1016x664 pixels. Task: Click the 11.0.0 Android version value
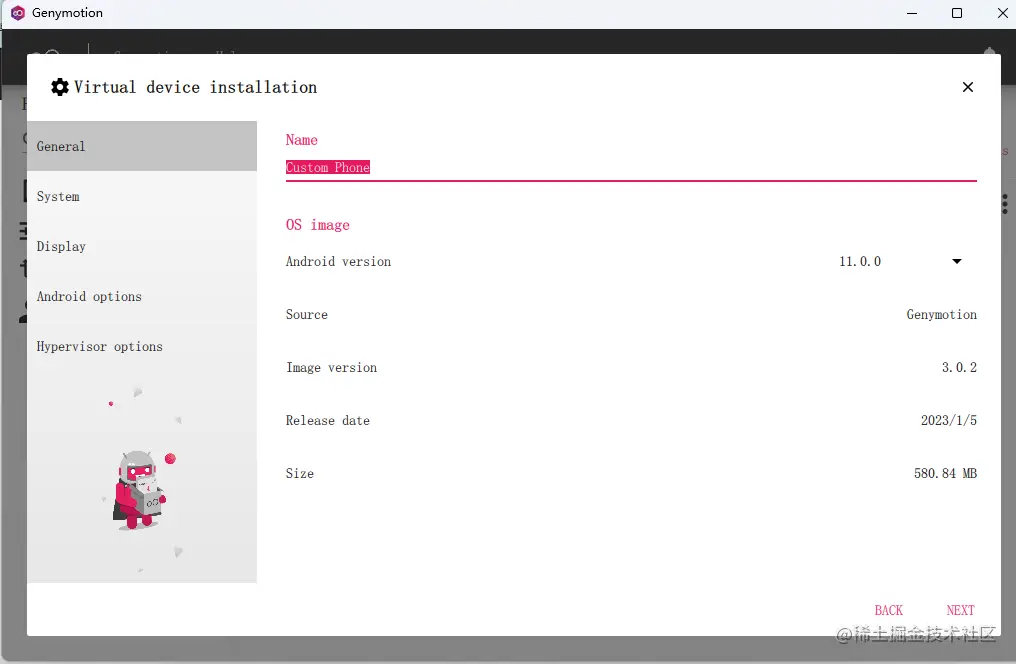point(860,261)
